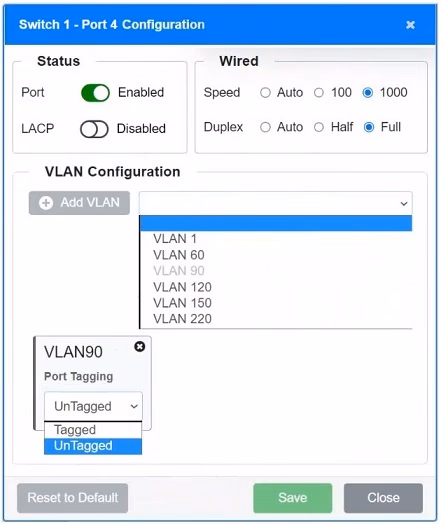
Task: Close dialog with header X icon
Action: 410,25
